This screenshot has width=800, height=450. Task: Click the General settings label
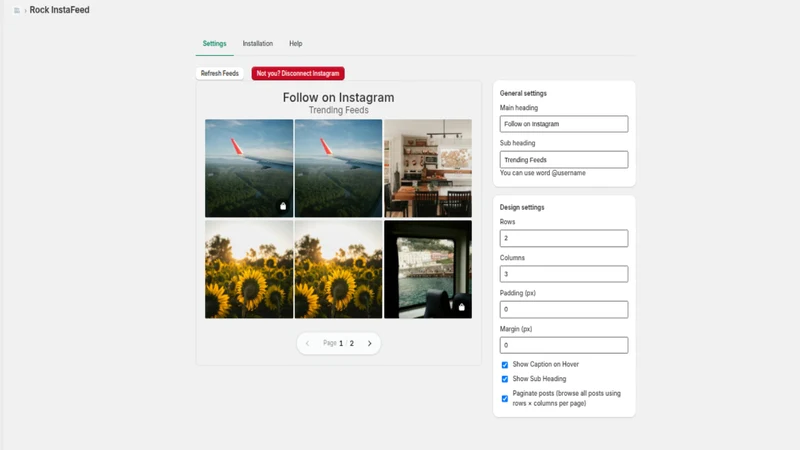pyautogui.click(x=523, y=93)
